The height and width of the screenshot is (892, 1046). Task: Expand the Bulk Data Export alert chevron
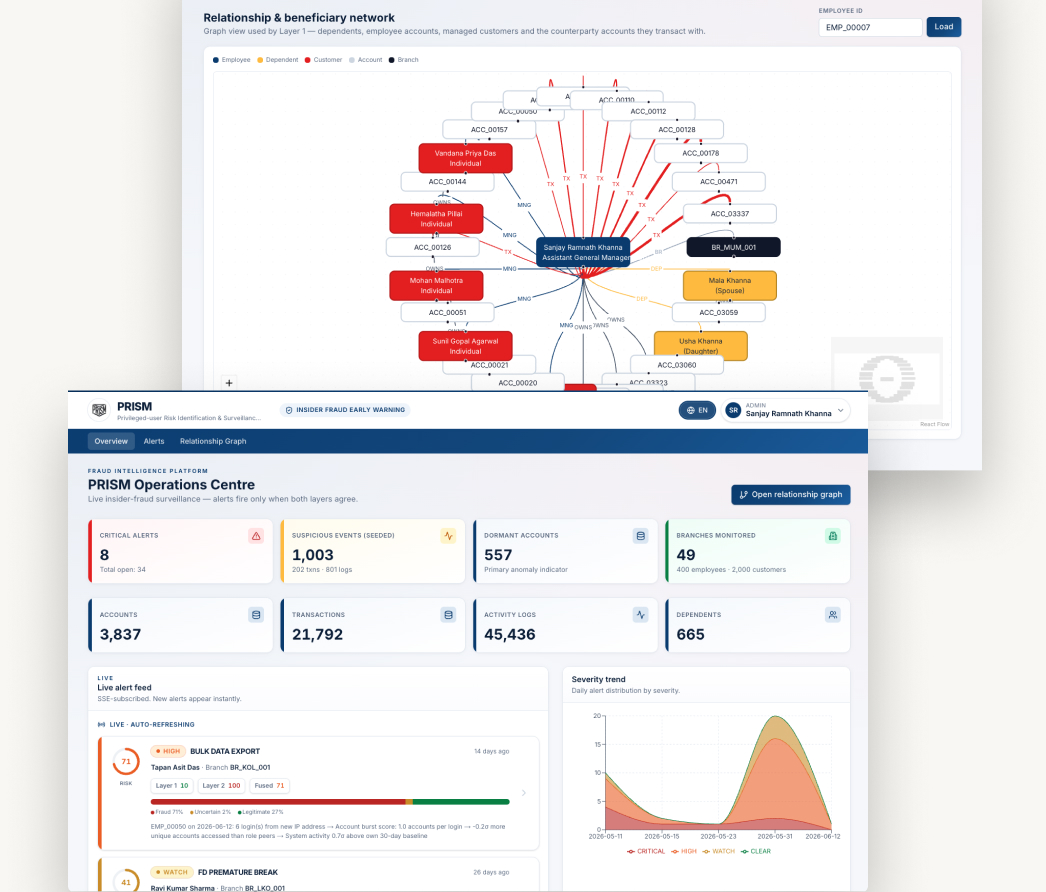(x=524, y=793)
